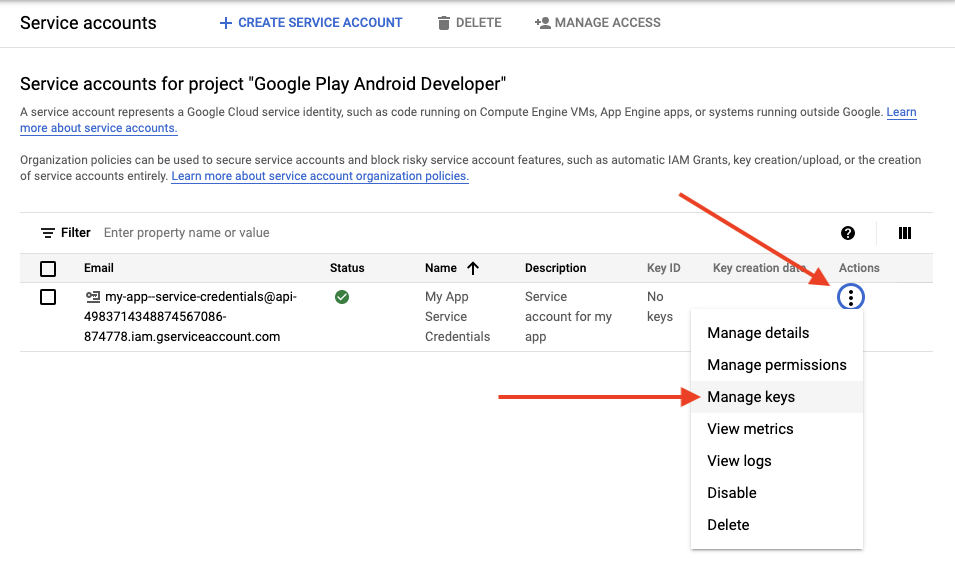This screenshot has width=955, height=568.
Task: Toggle the select-all checkbox in the table header
Action: point(48,268)
